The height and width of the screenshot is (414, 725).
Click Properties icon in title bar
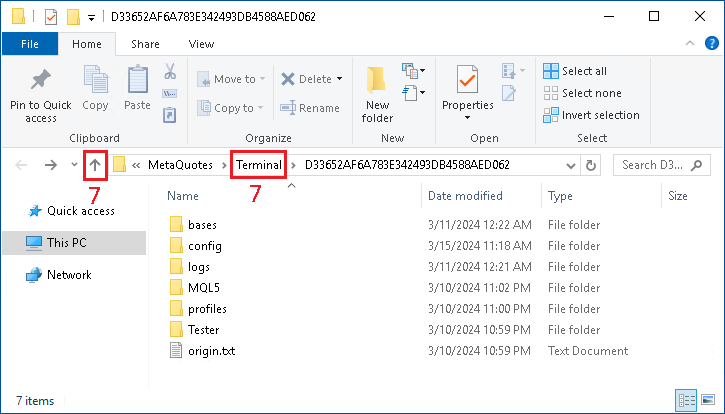pos(51,17)
